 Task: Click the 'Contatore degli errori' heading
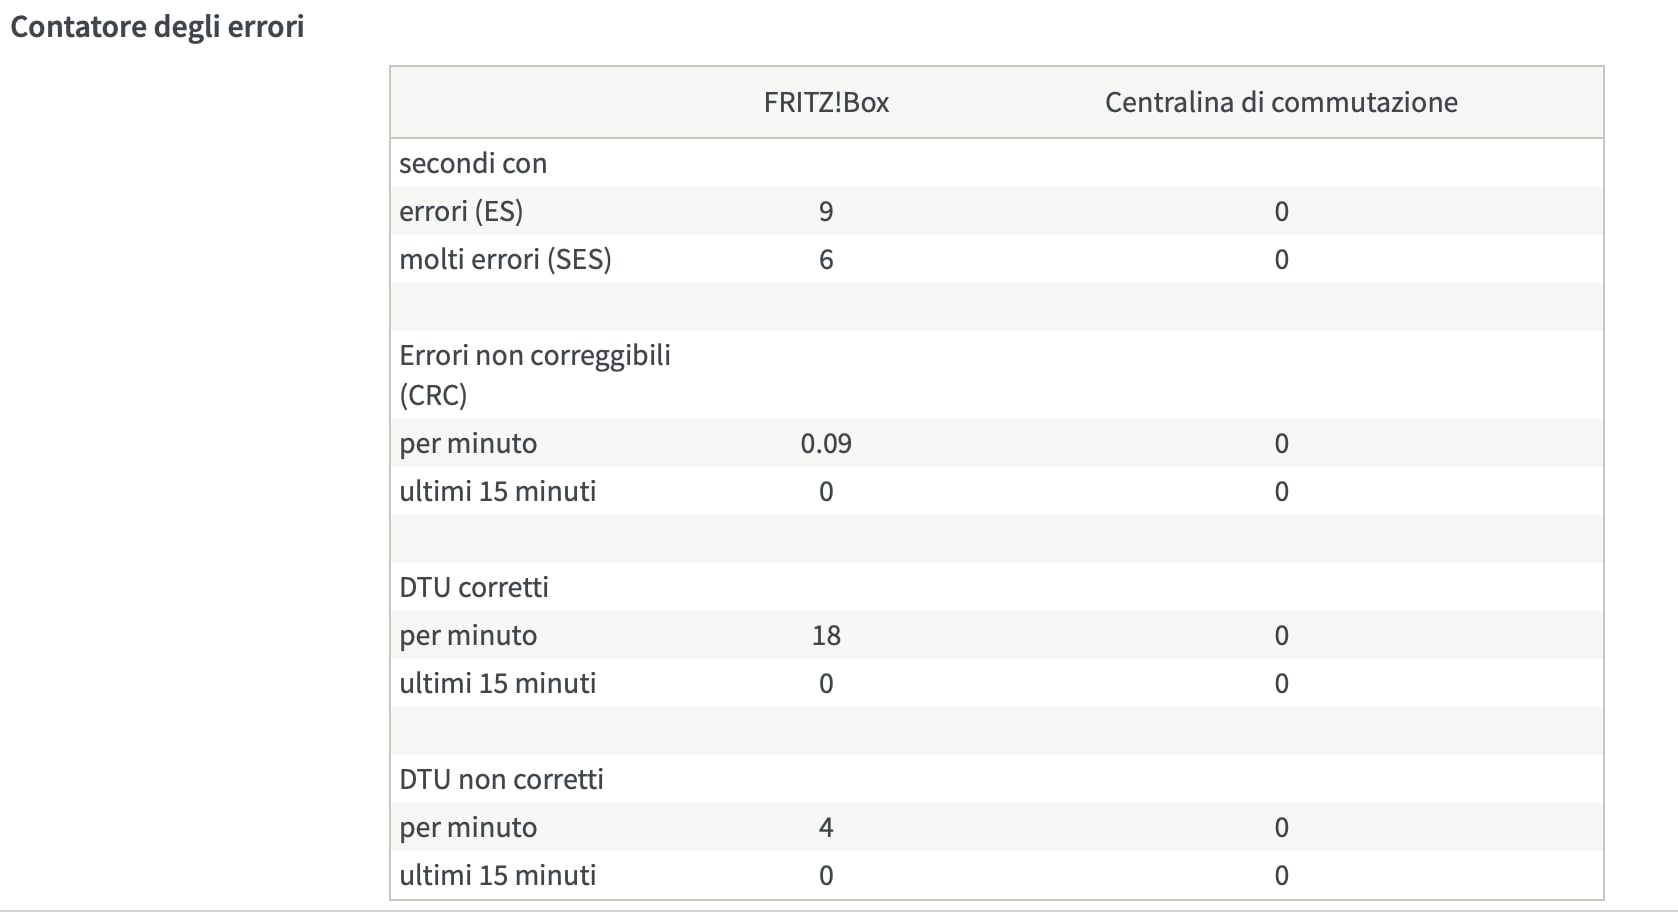point(157,26)
